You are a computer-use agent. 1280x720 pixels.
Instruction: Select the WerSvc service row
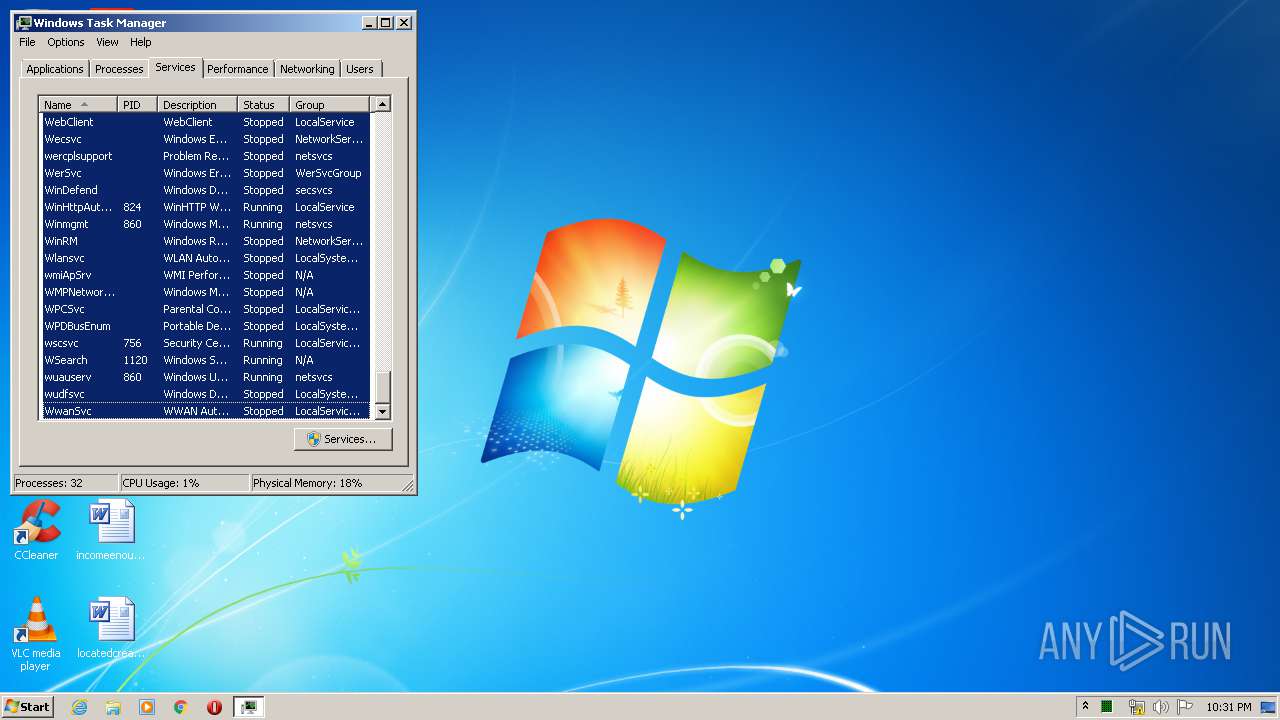(x=205, y=173)
